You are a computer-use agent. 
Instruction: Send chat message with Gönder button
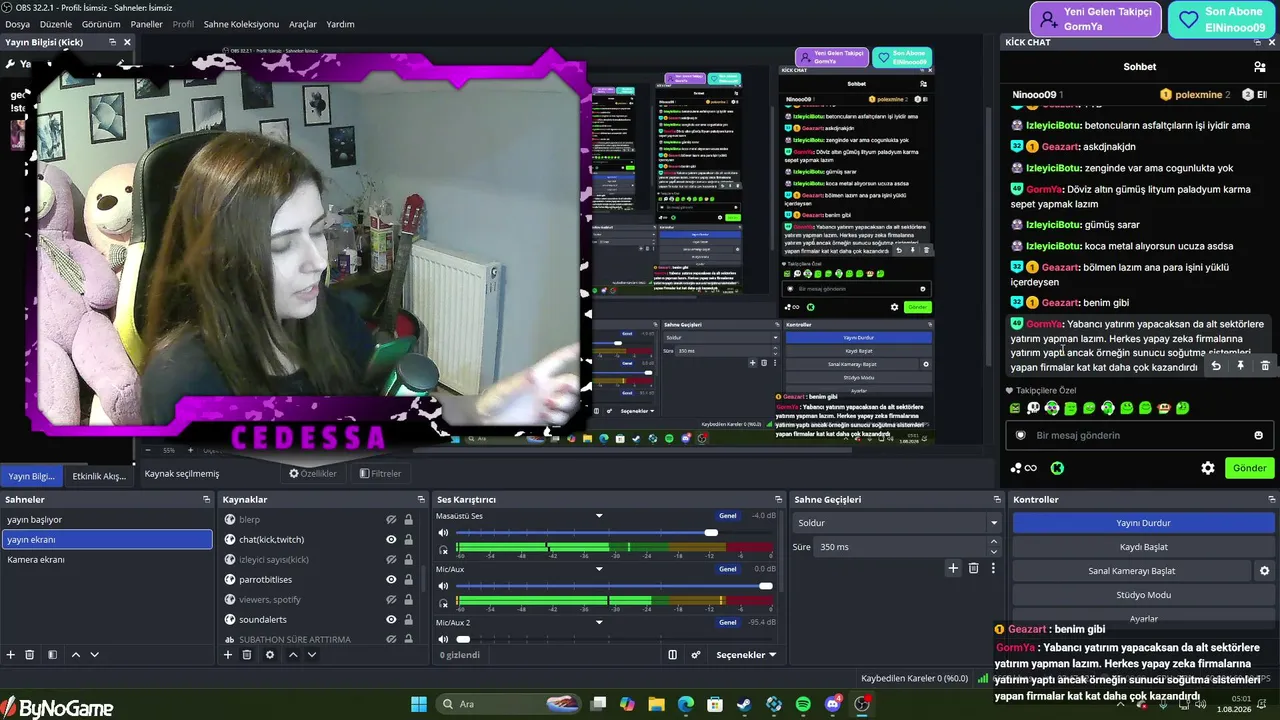1249,468
